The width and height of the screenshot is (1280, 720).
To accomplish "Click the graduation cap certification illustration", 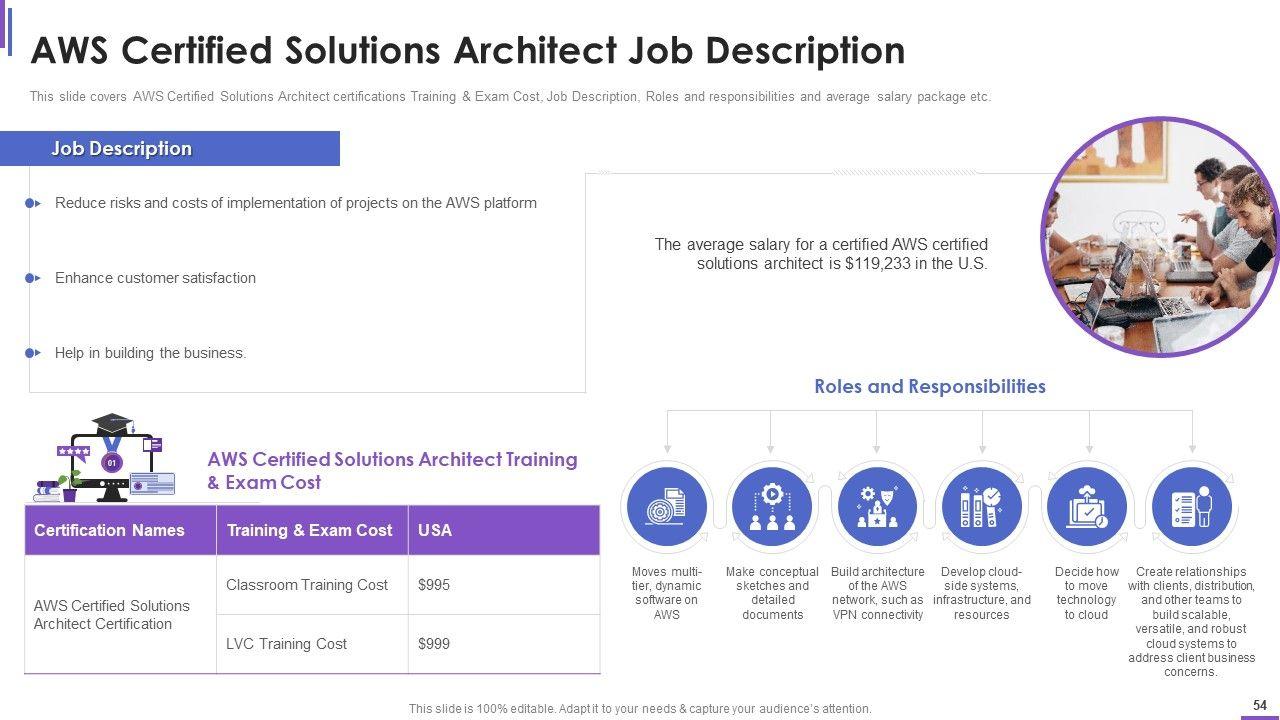I will coord(105,460).
